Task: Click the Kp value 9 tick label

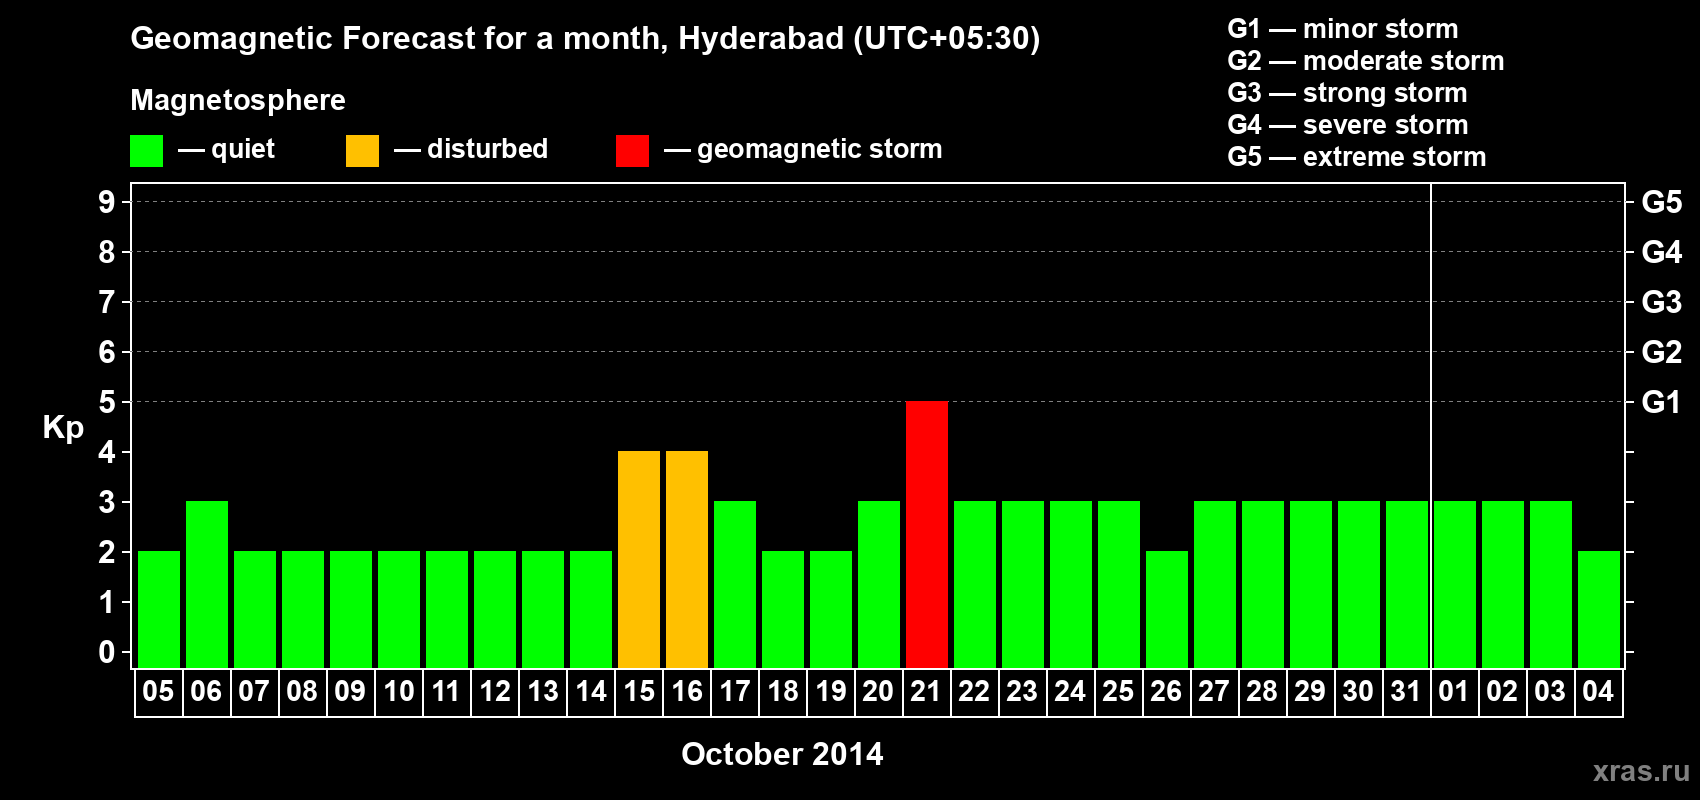Action: click(107, 202)
